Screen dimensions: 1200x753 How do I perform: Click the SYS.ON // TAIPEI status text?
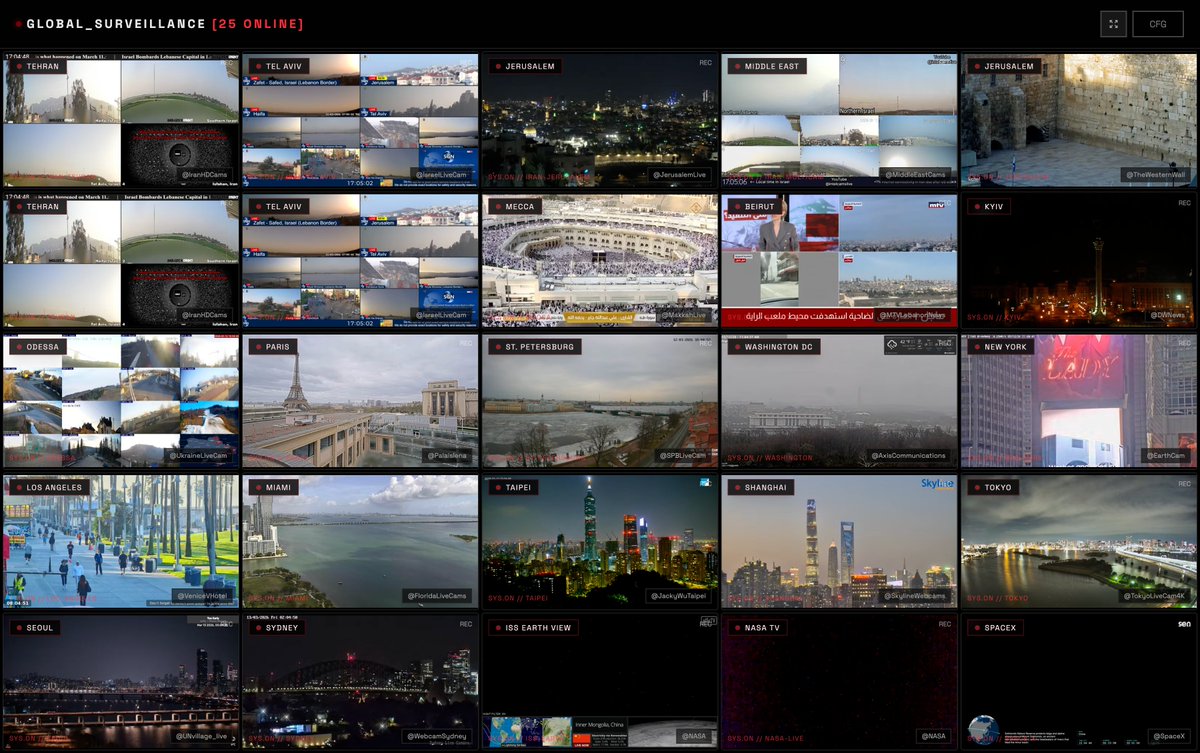click(520, 597)
